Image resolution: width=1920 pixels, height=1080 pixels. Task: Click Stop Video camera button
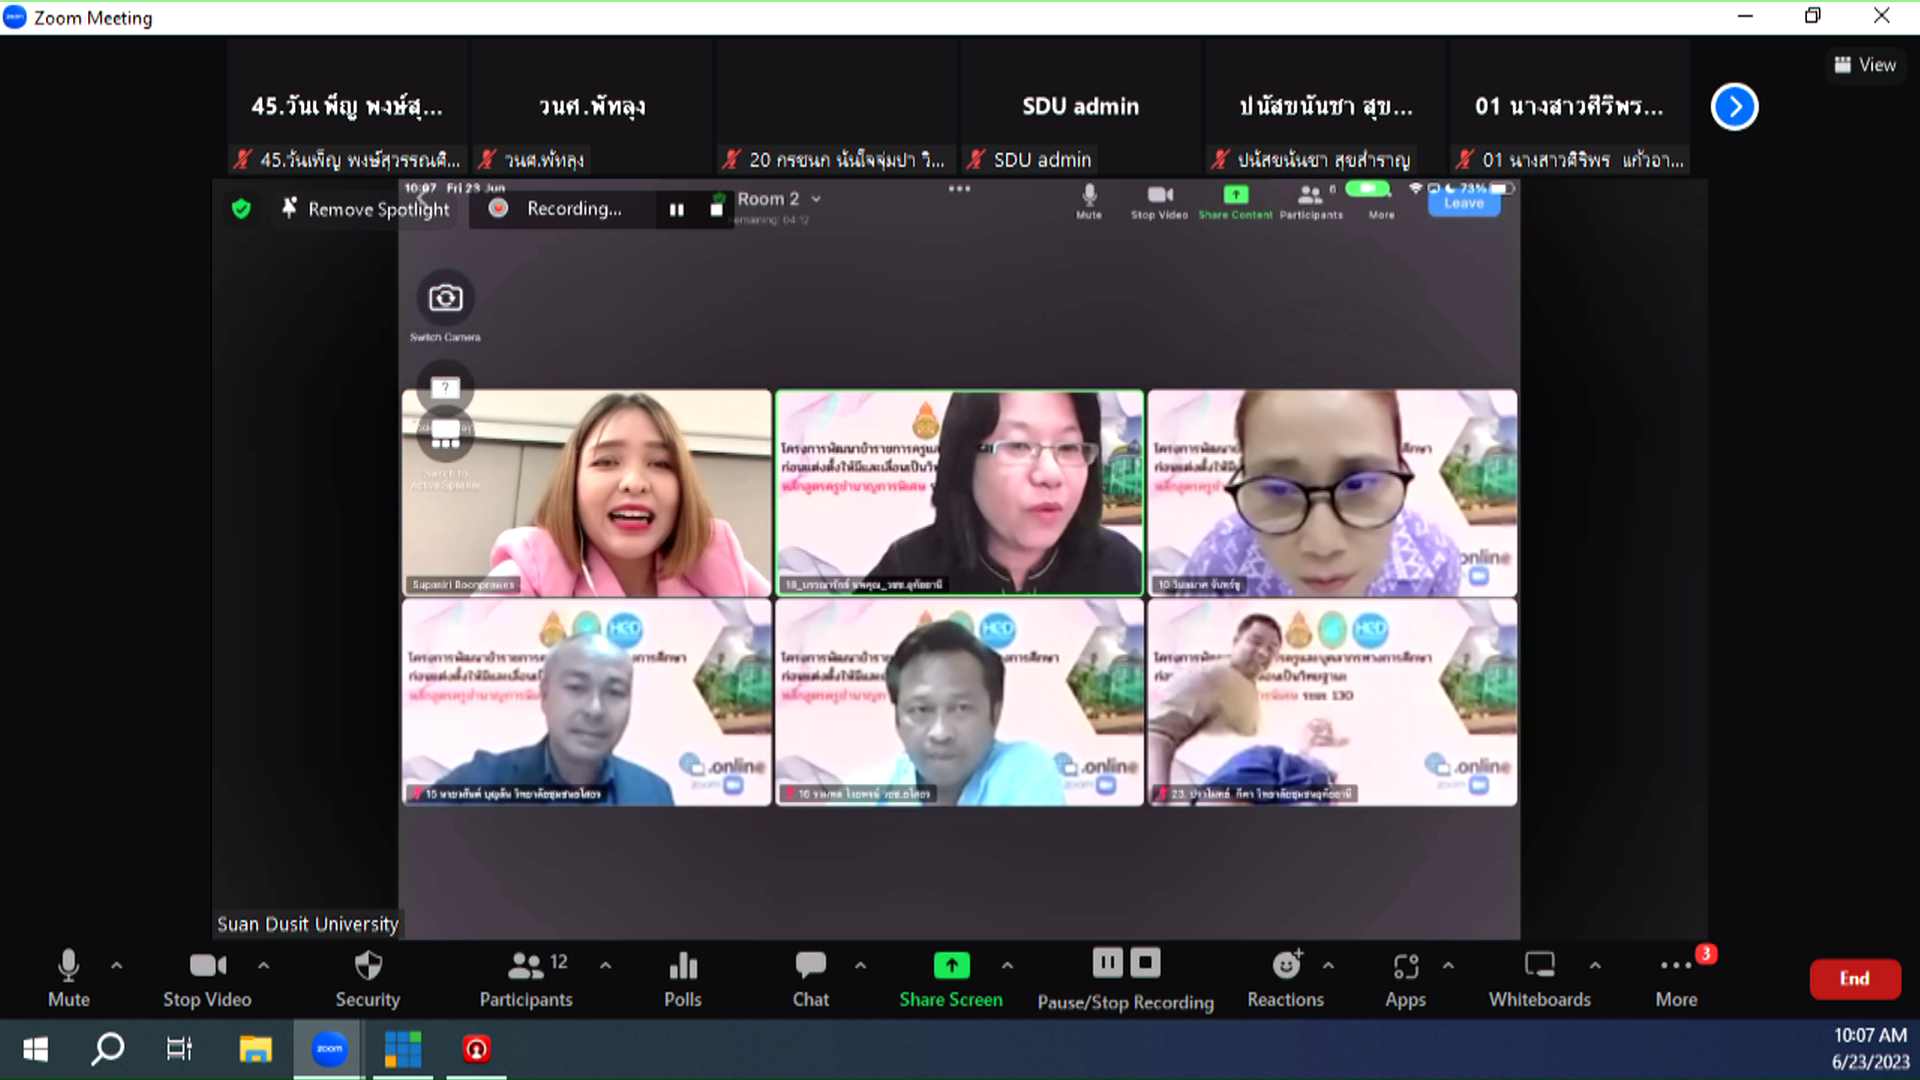click(x=207, y=978)
